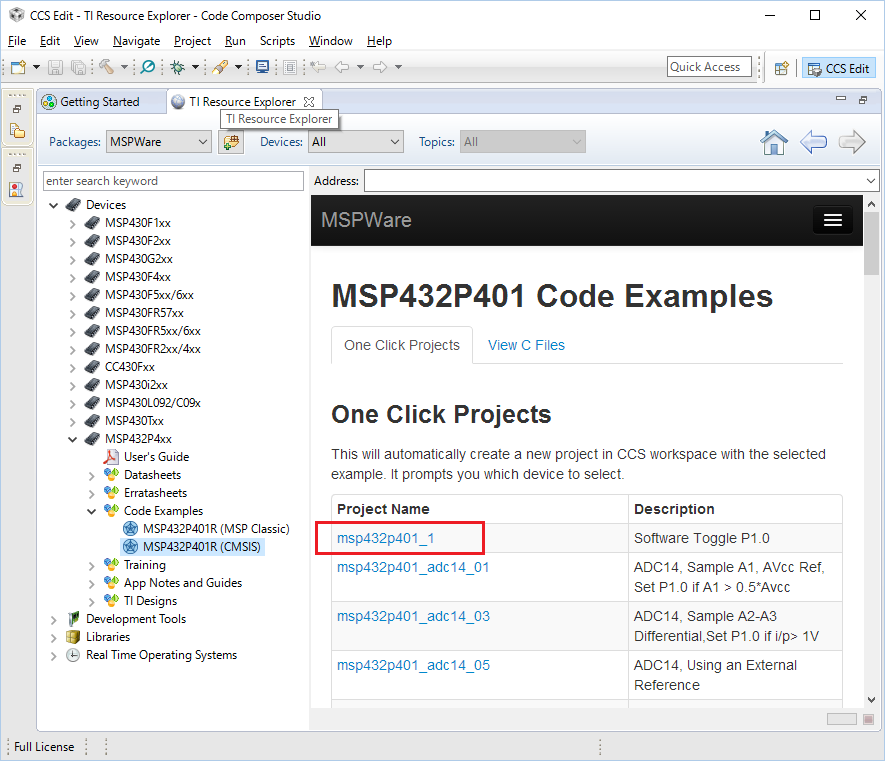The height and width of the screenshot is (761, 885).
Task: Click the Open Perspective icon
Action: (x=782, y=68)
